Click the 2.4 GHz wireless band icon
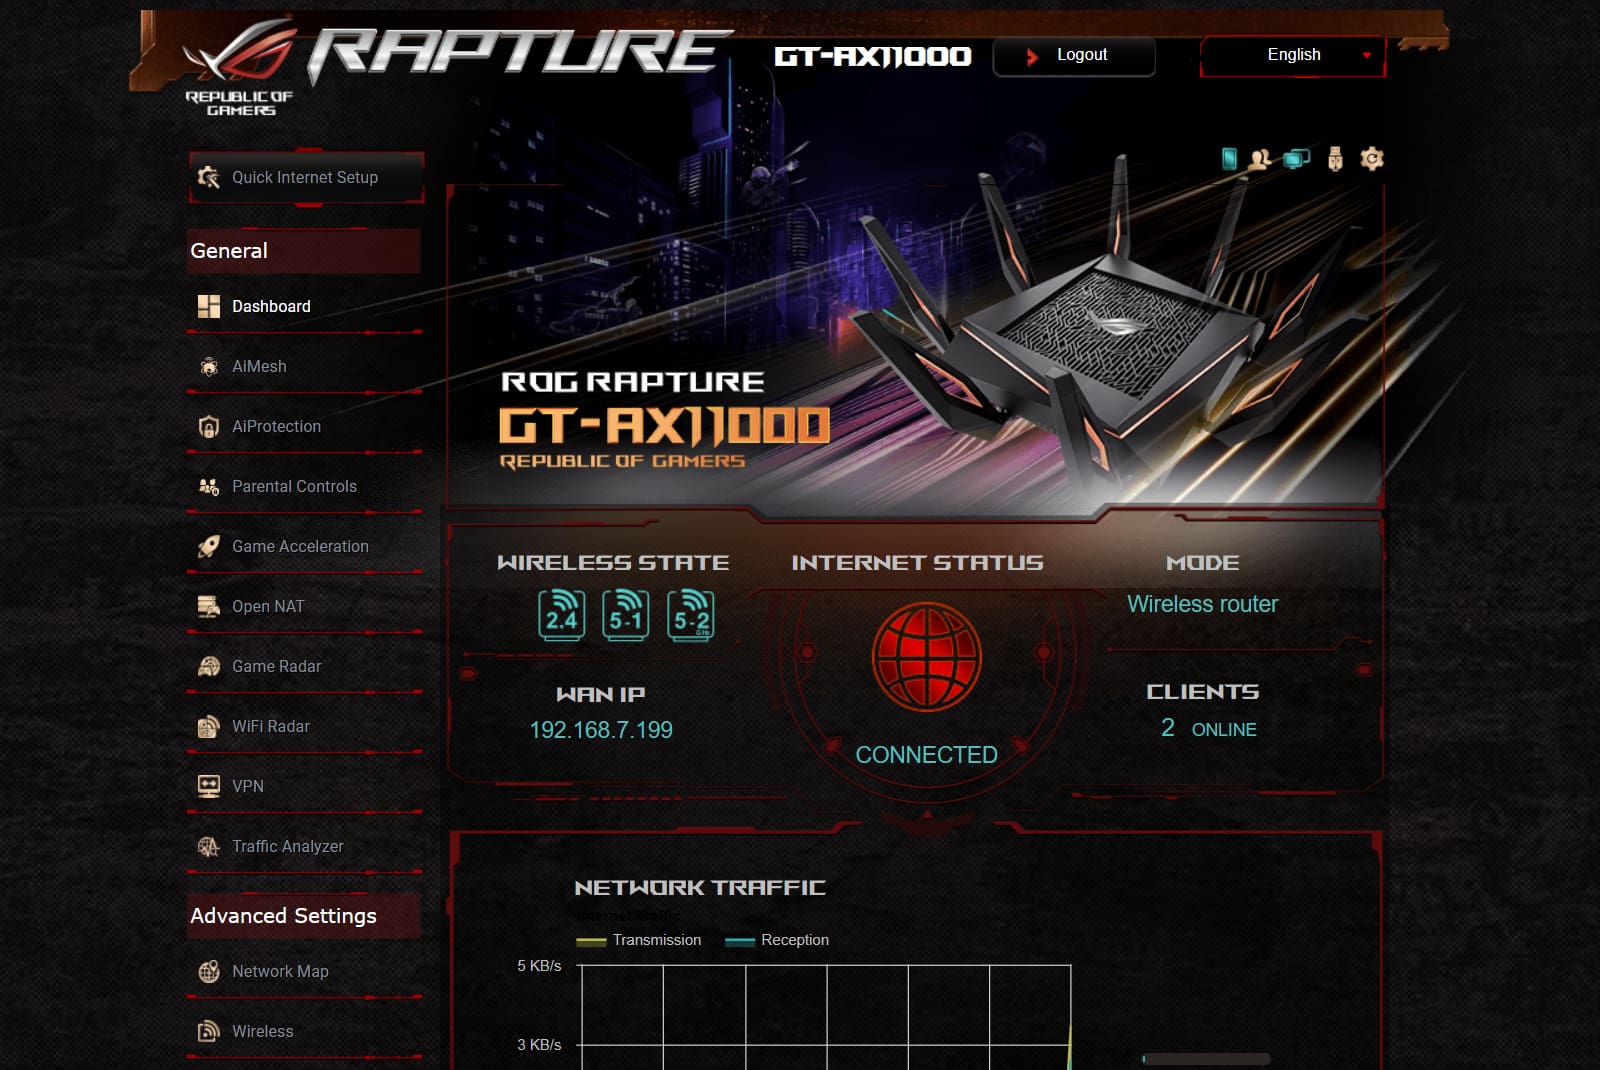Viewport: 1600px width, 1070px height. coord(561,614)
